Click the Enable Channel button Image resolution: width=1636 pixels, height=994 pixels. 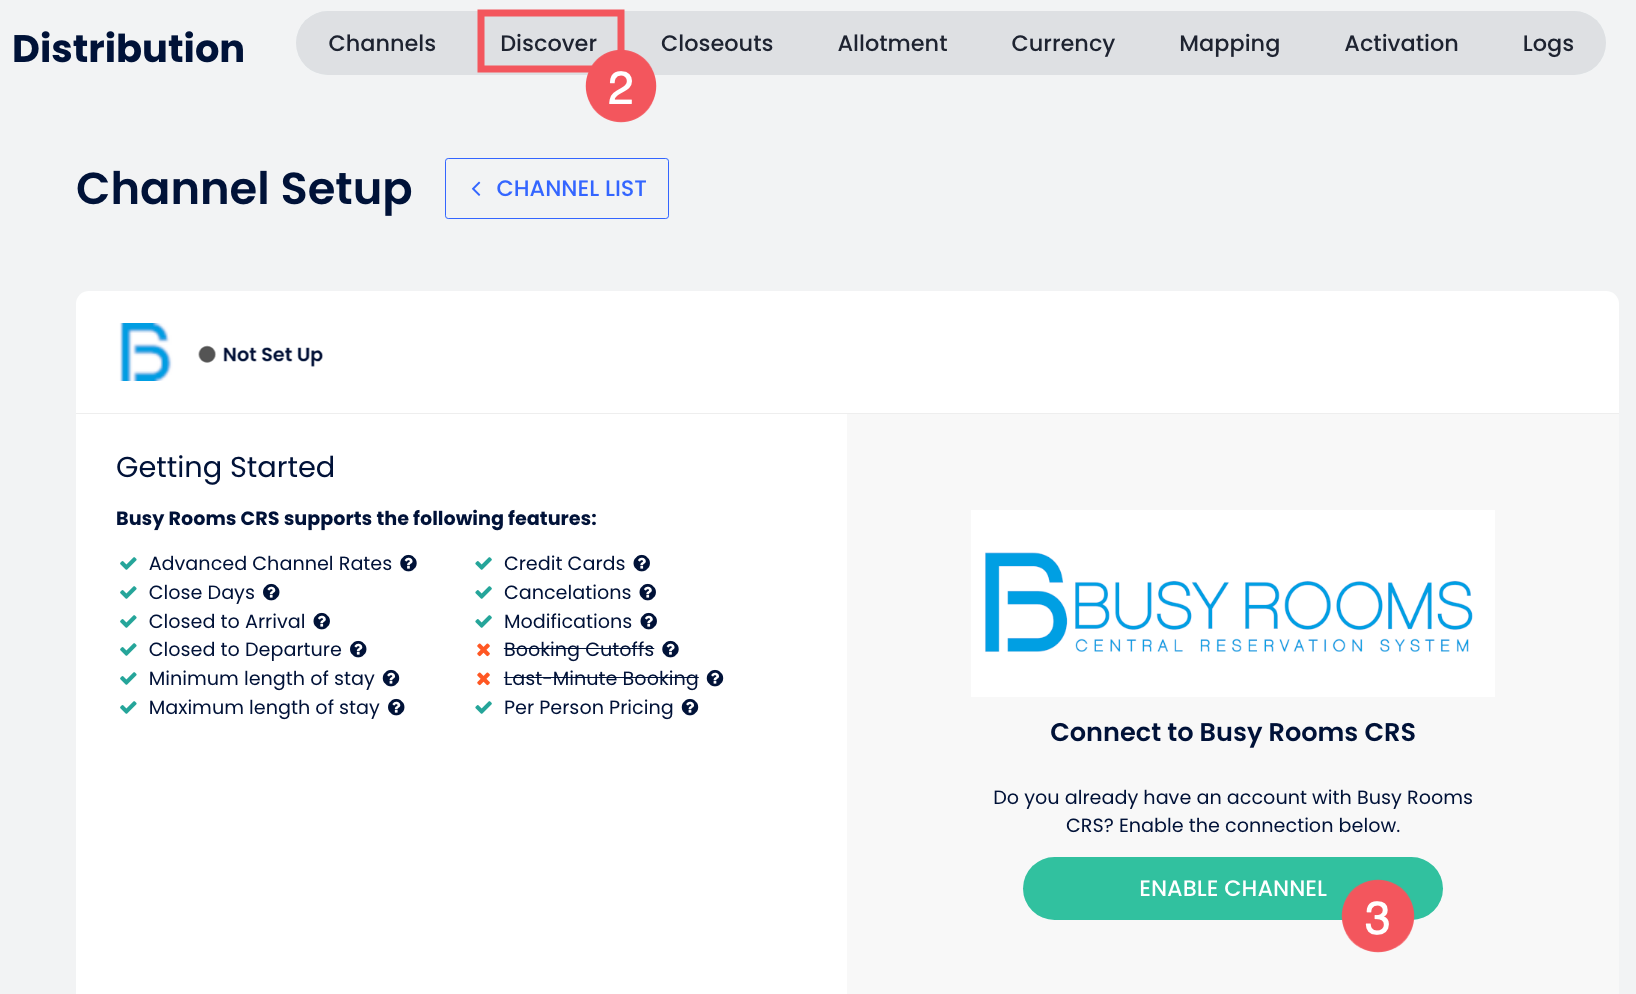pyautogui.click(x=1232, y=888)
